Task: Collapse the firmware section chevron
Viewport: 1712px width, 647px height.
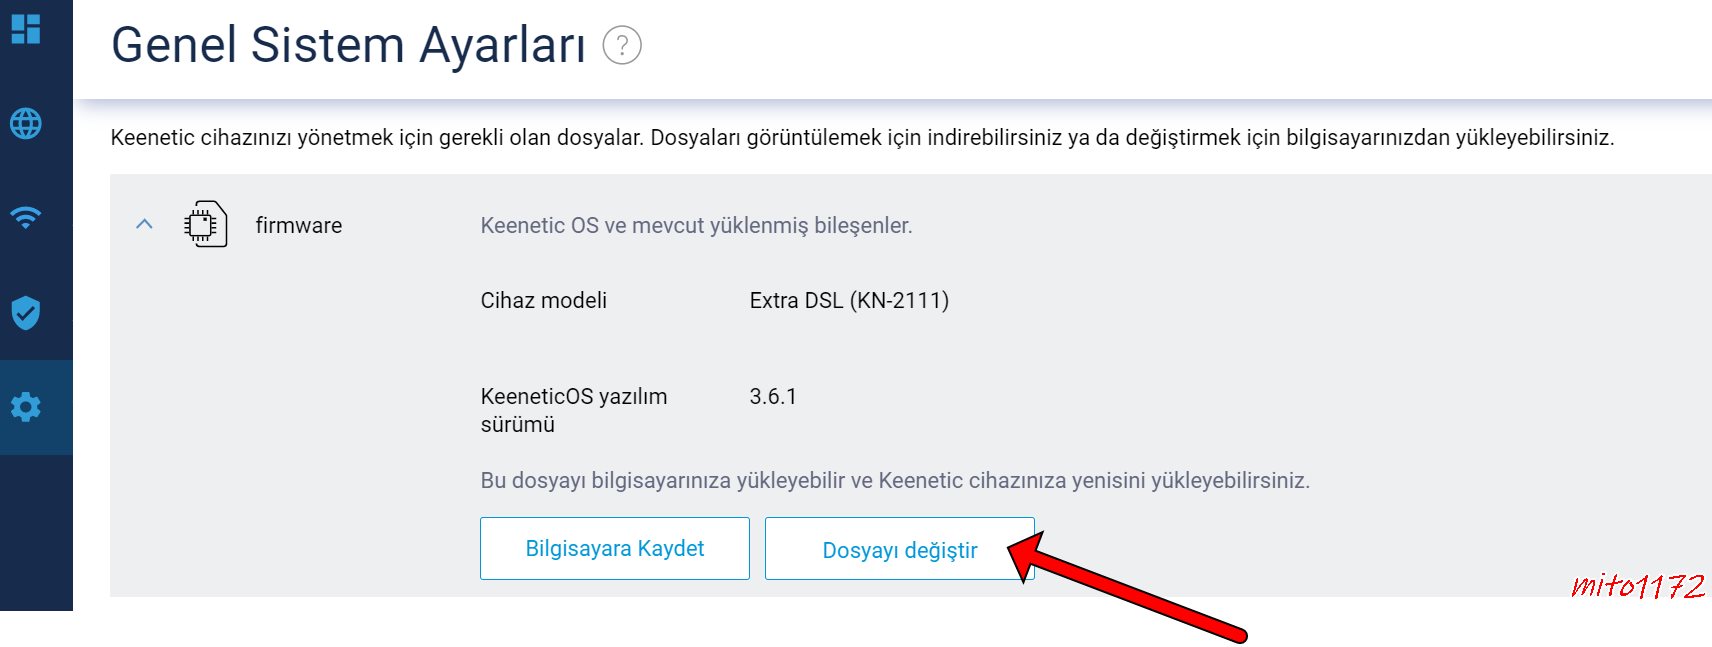Action: click(x=144, y=224)
